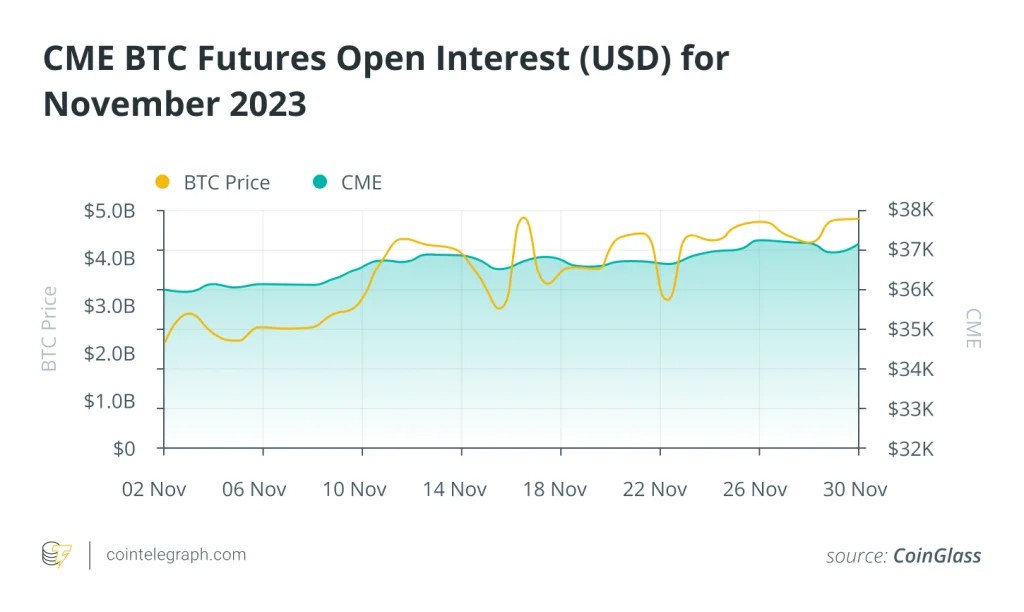Select the 06 Nov date label
The image size is (1024, 612).
(254, 489)
